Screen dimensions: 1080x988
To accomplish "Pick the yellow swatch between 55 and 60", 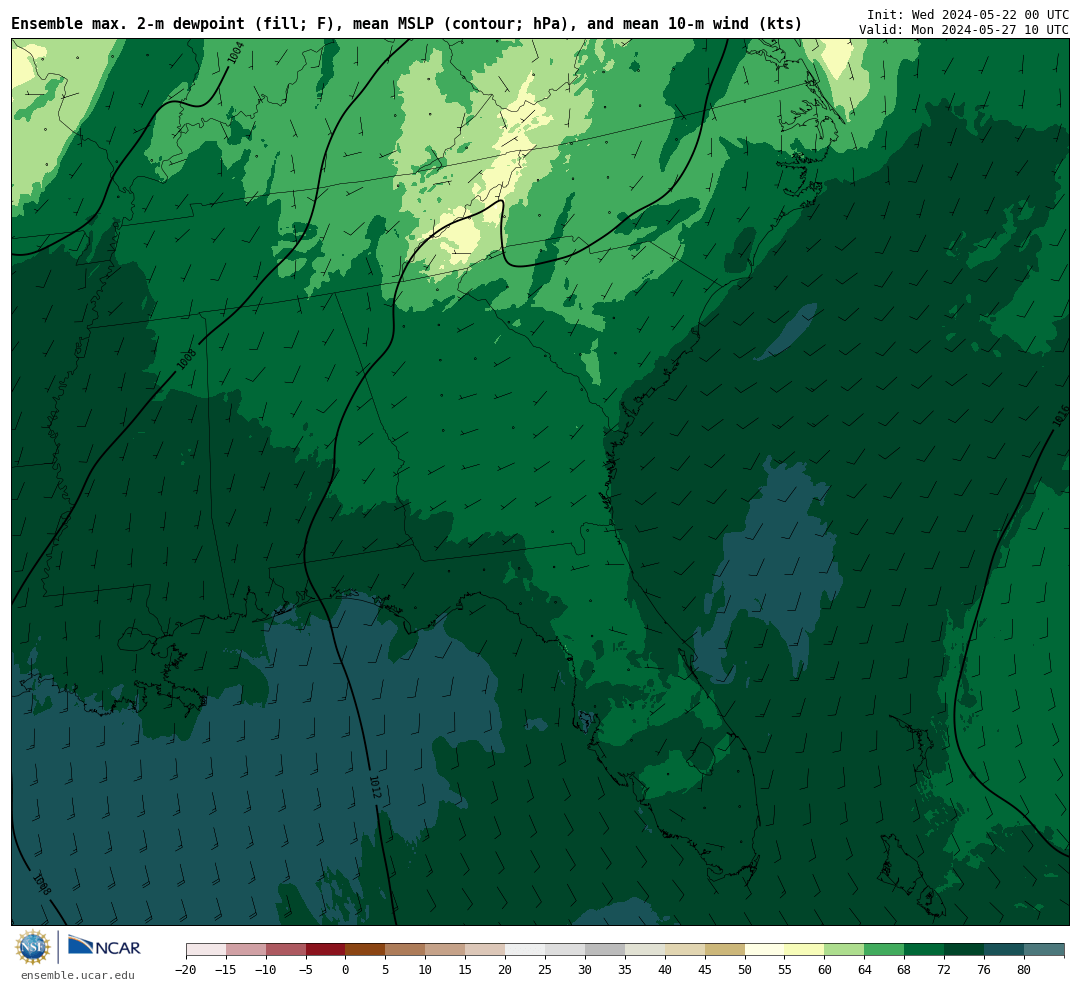I will (805, 950).
